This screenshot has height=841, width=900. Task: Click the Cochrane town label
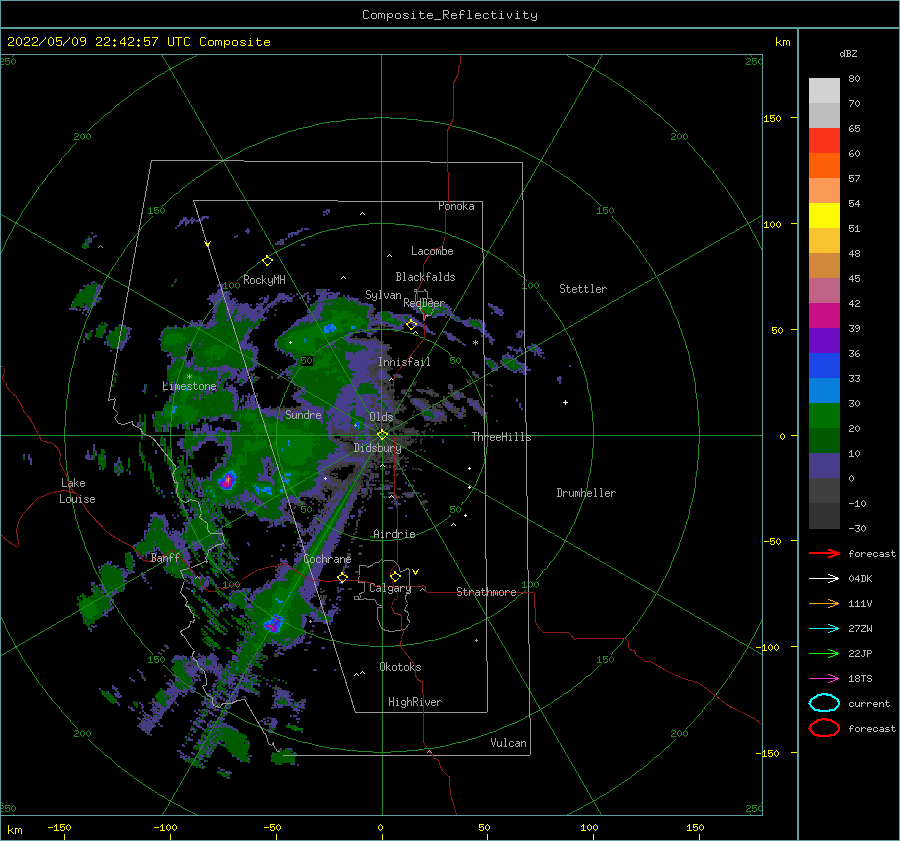point(327,559)
